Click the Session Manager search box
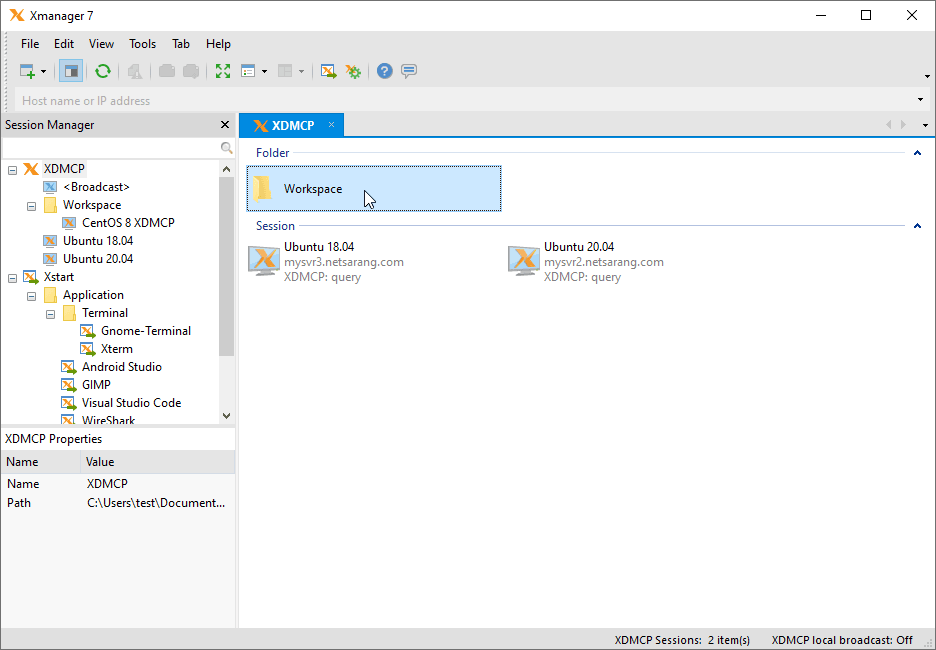The height and width of the screenshot is (650, 936). click(111, 148)
